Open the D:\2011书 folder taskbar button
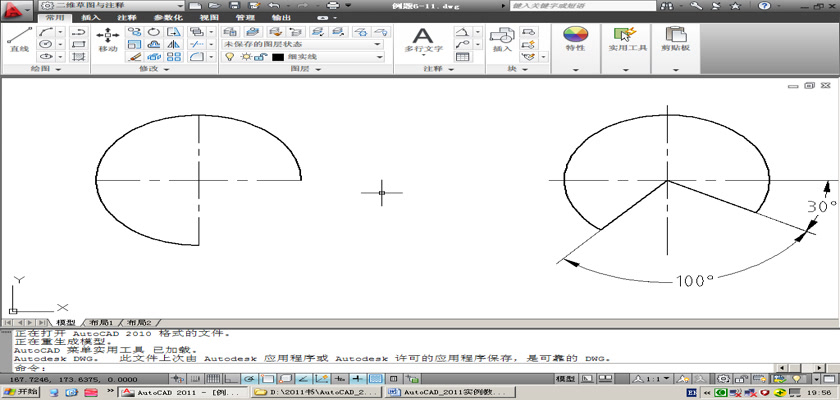The image size is (840, 400). point(317,393)
